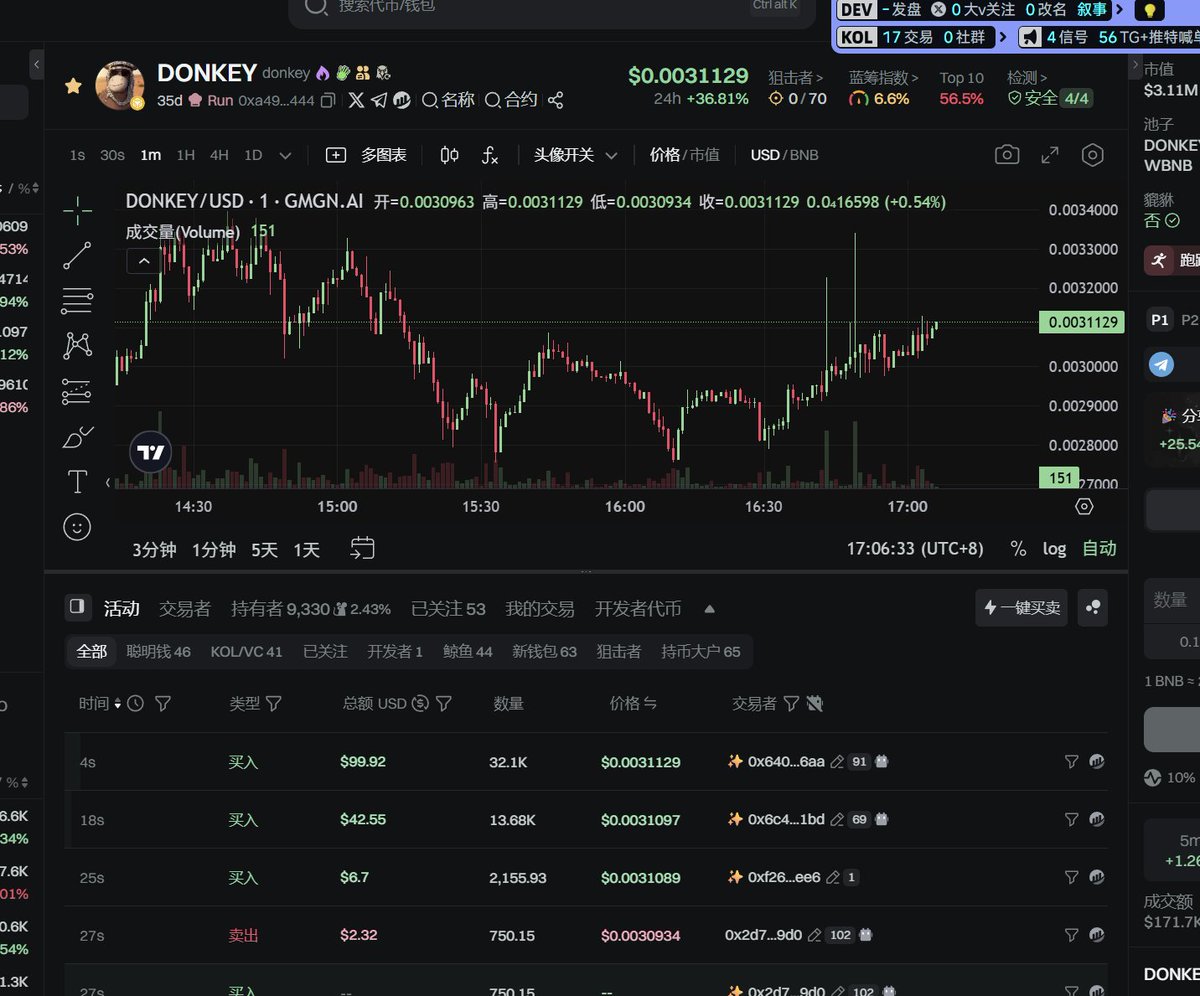Select the 30s timeframe
This screenshot has height=996, width=1200.
pos(112,155)
